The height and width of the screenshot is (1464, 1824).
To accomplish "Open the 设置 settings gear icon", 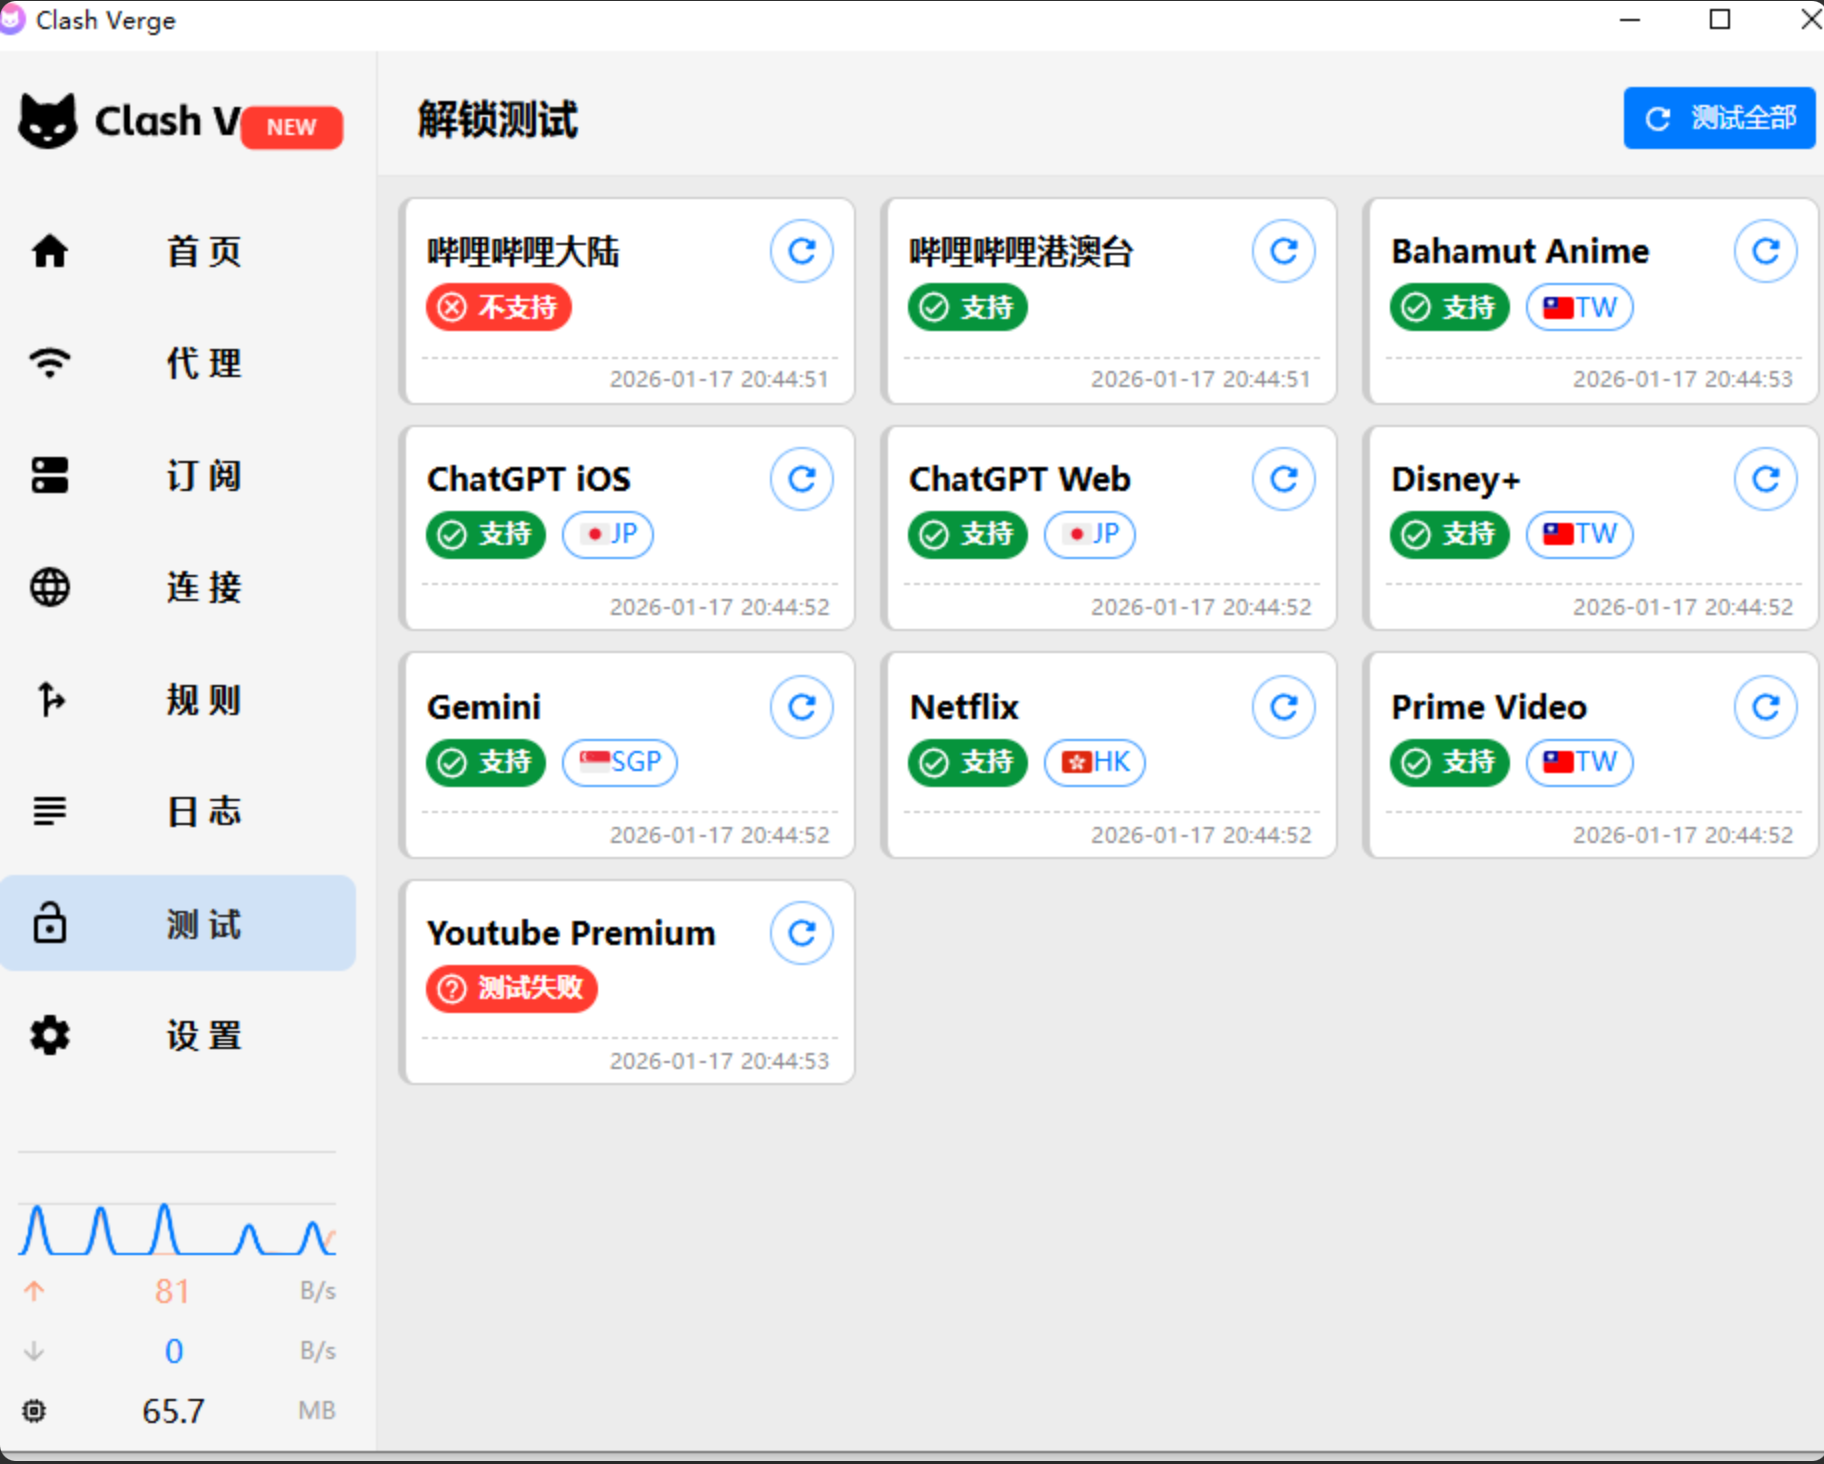I will tap(49, 1036).
